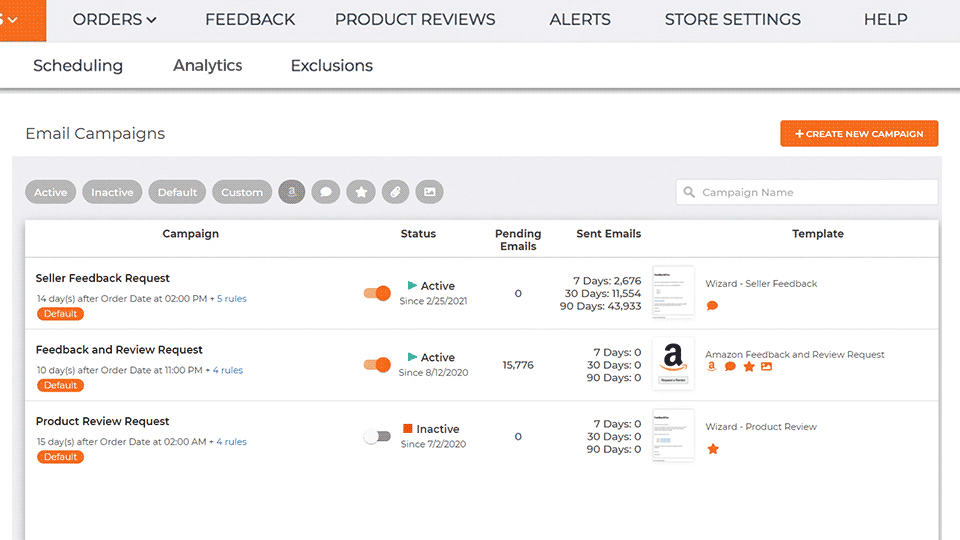Filter campaigns by the paperclip attachment icon
Screen dimensions: 960x540
point(396,192)
